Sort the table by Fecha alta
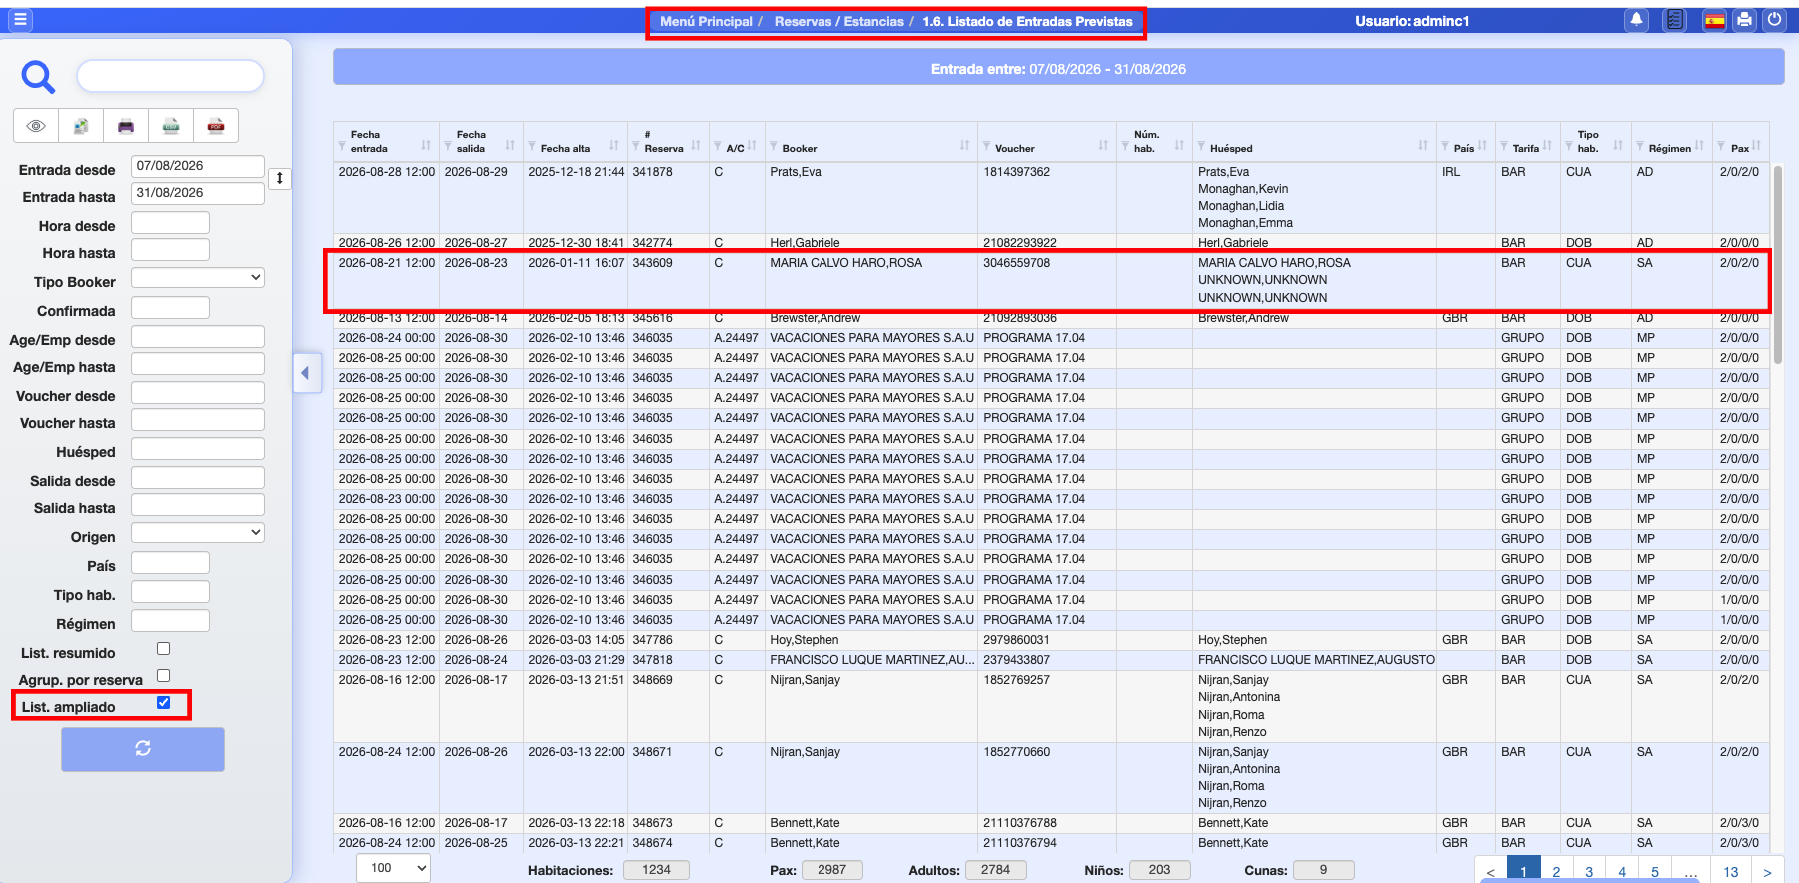The width and height of the screenshot is (1799, 883). (x=614, y=146)
